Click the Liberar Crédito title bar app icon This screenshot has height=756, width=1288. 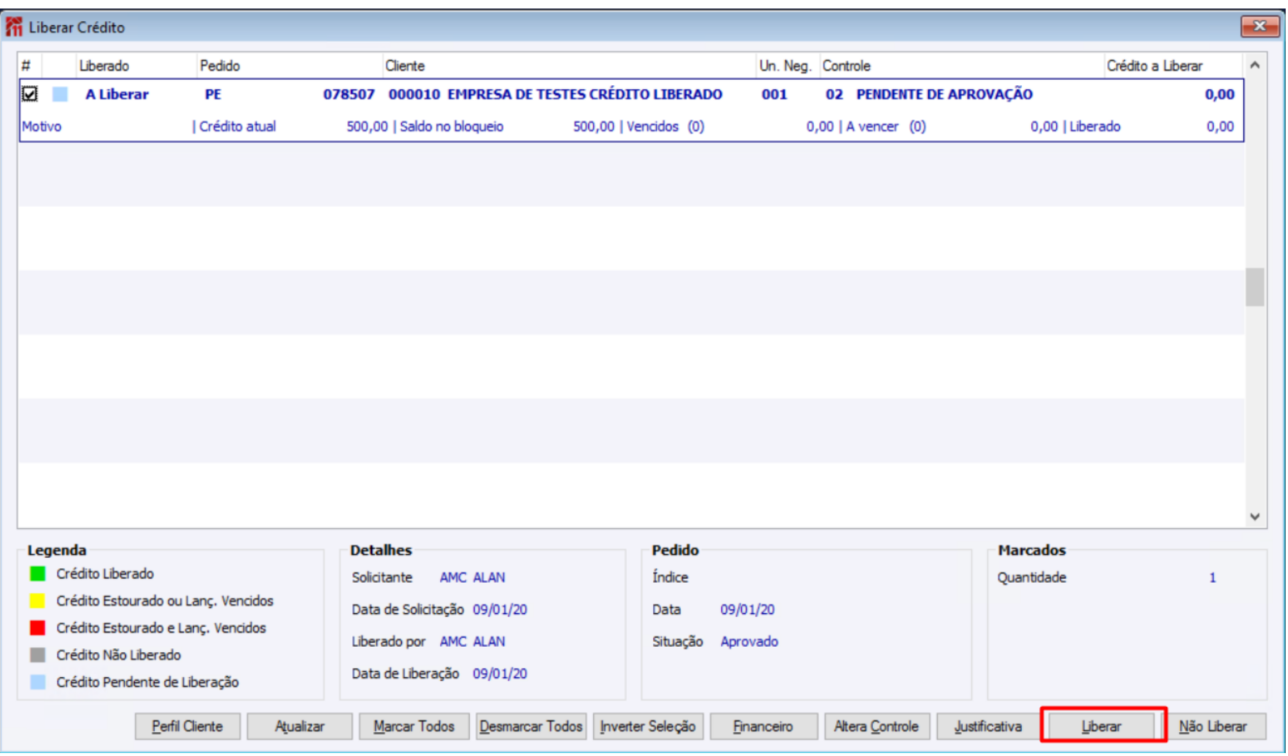click(14, 26)
